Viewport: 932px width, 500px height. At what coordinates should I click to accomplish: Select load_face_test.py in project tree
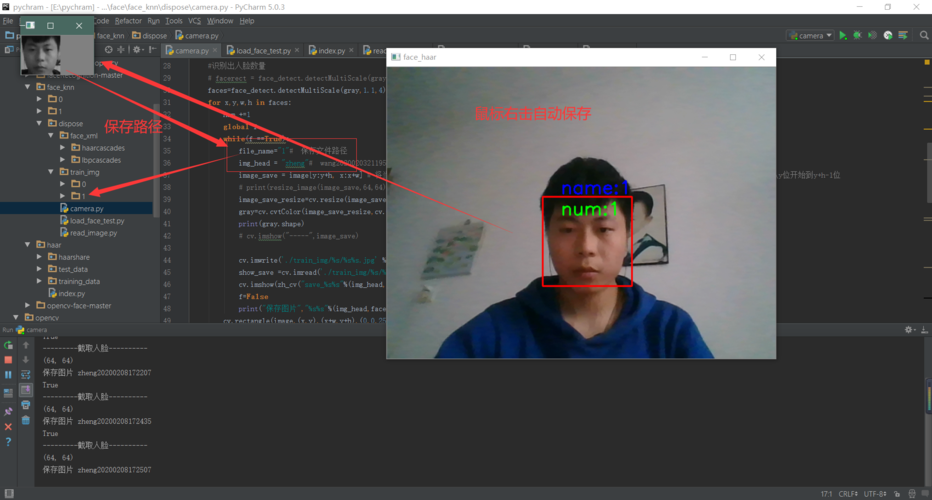click(92, 221)
